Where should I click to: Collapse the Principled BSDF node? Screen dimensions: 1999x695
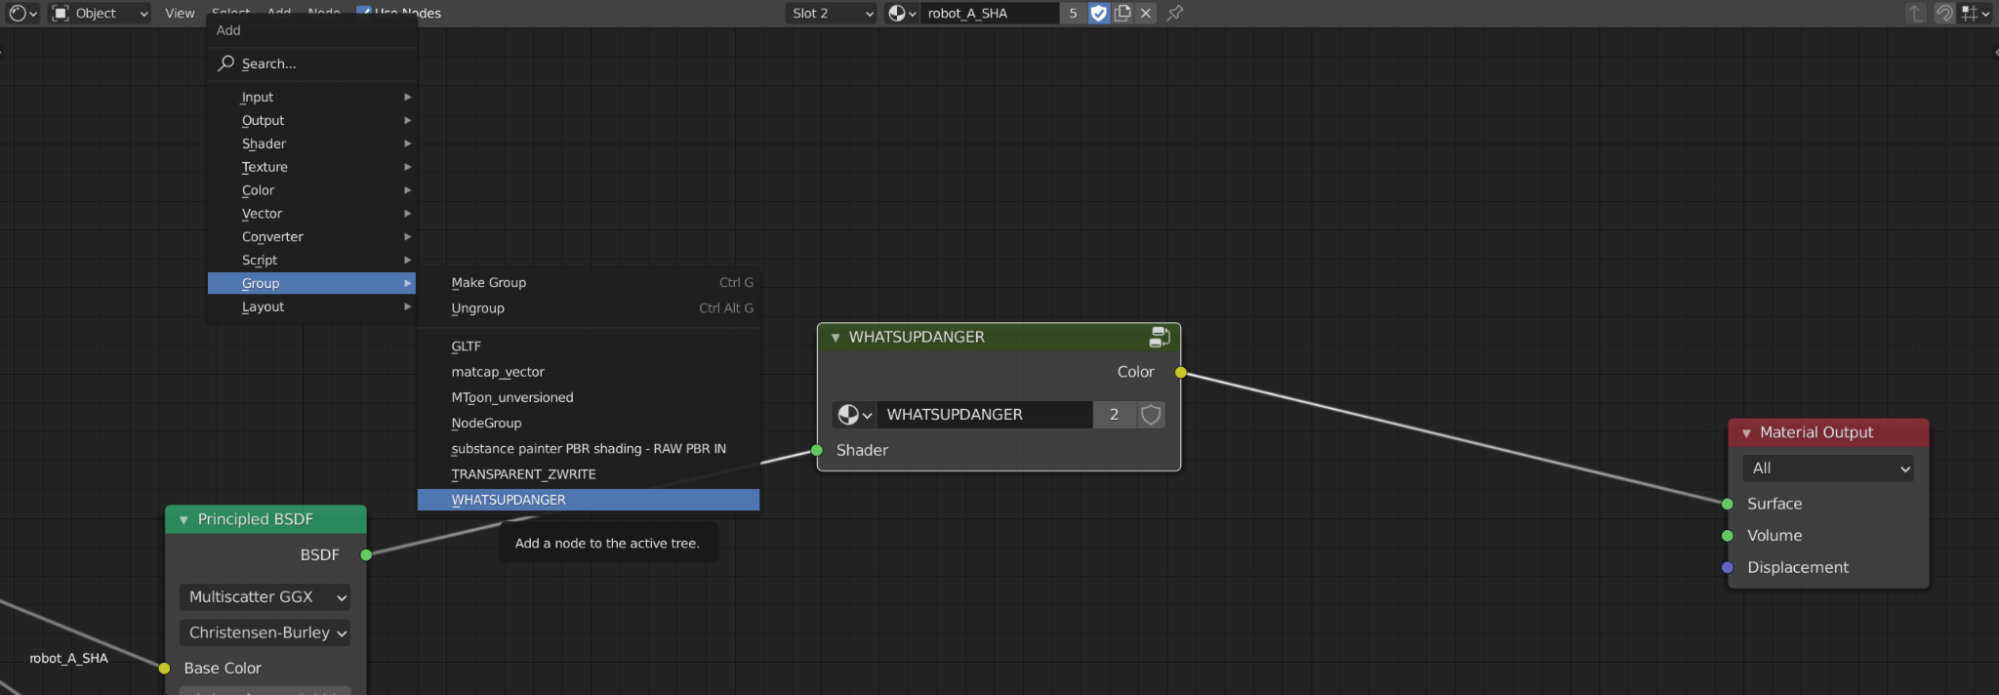click(183, 520)
